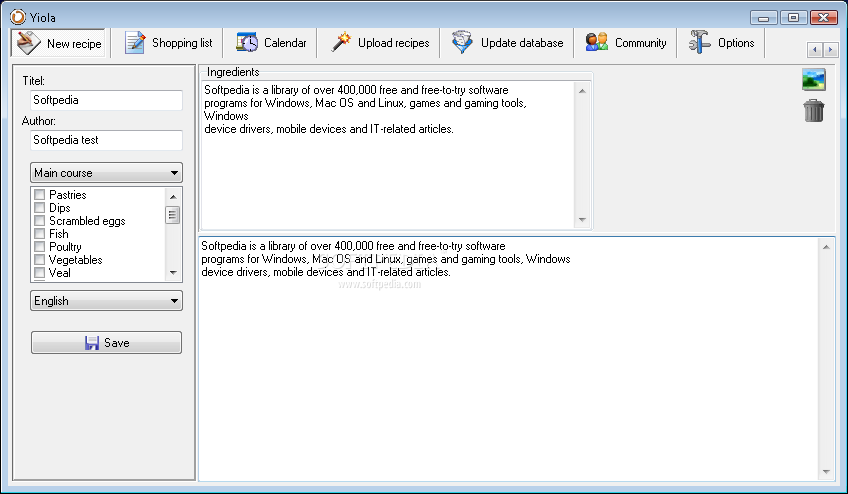Click the Save button
Viewport: 848px width, 494px height.
pos(107,342)
